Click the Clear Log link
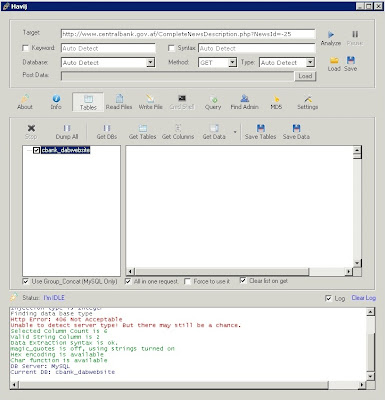The width and height of the screenshot is (385, 400). (364, 298)
